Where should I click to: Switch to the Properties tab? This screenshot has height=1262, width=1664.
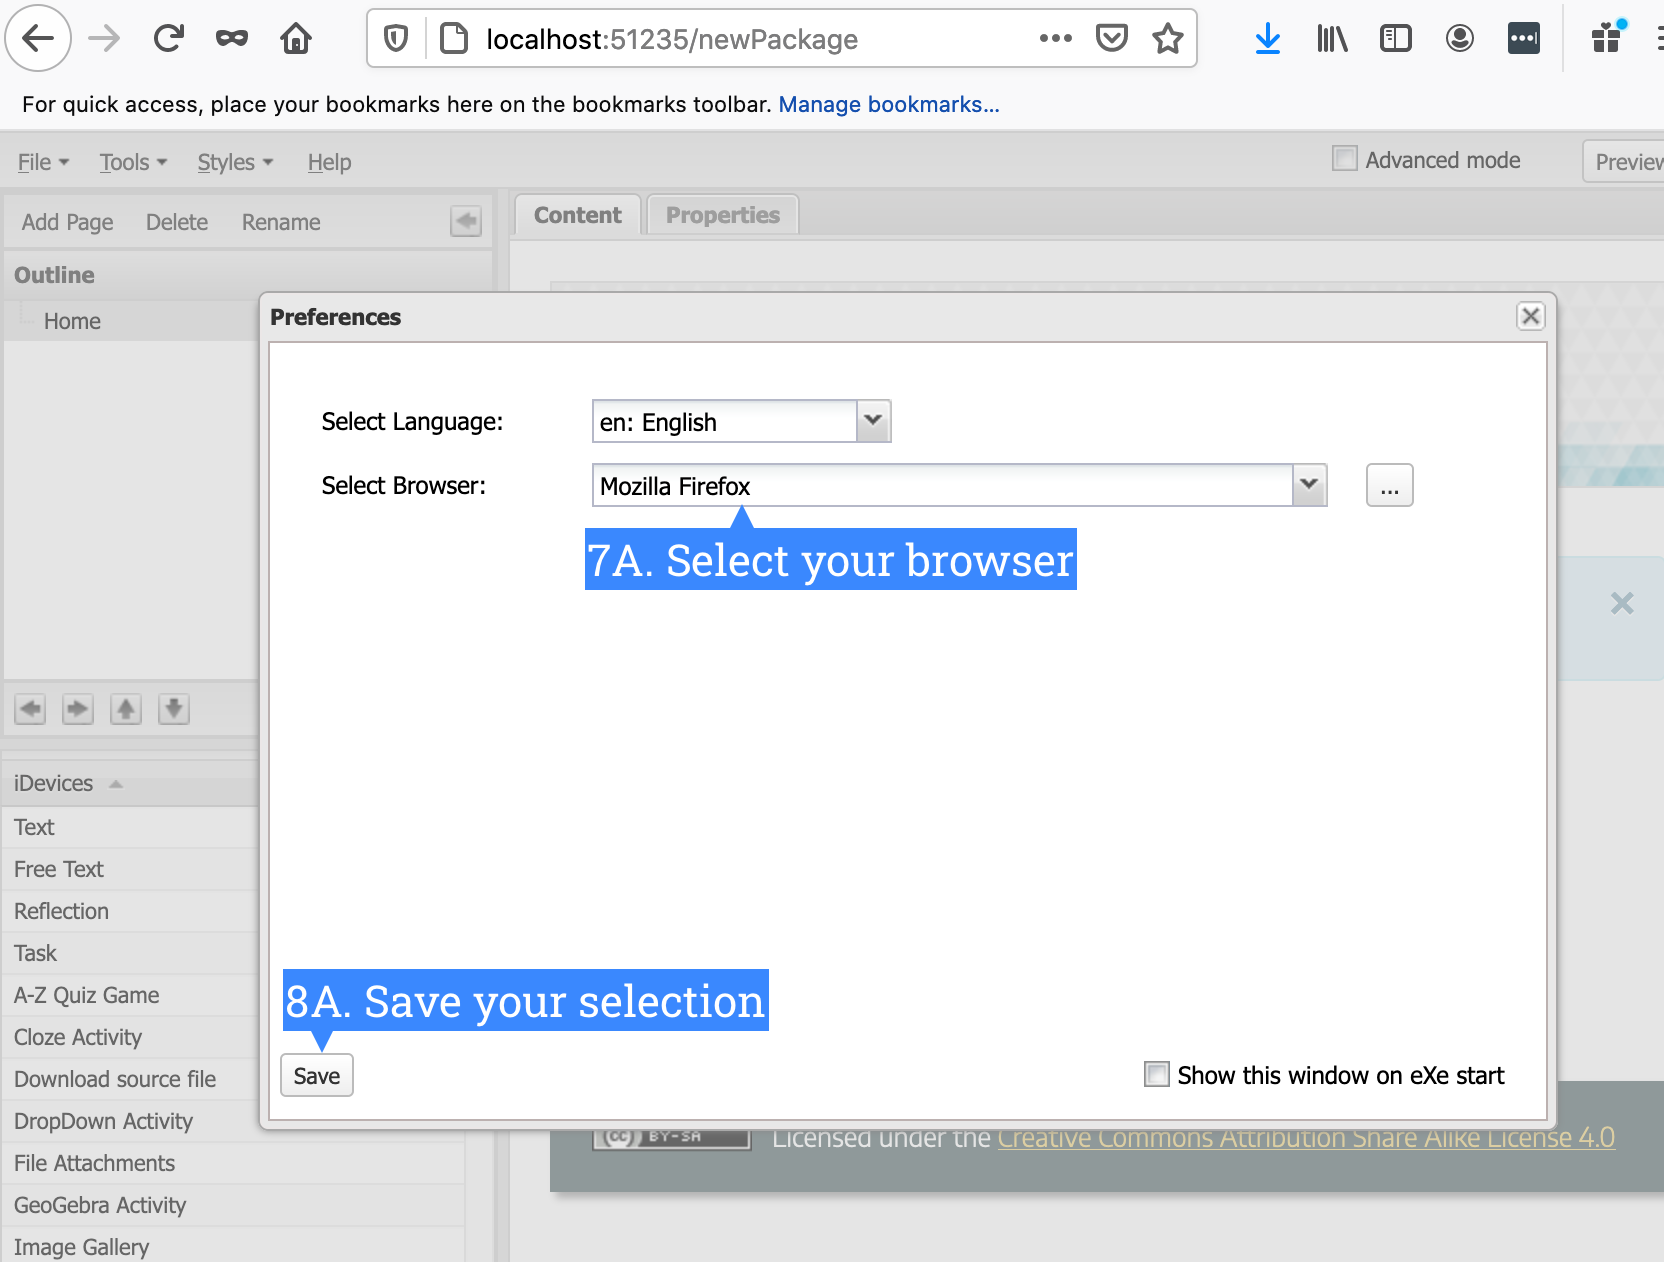click(x=722, y=215)
